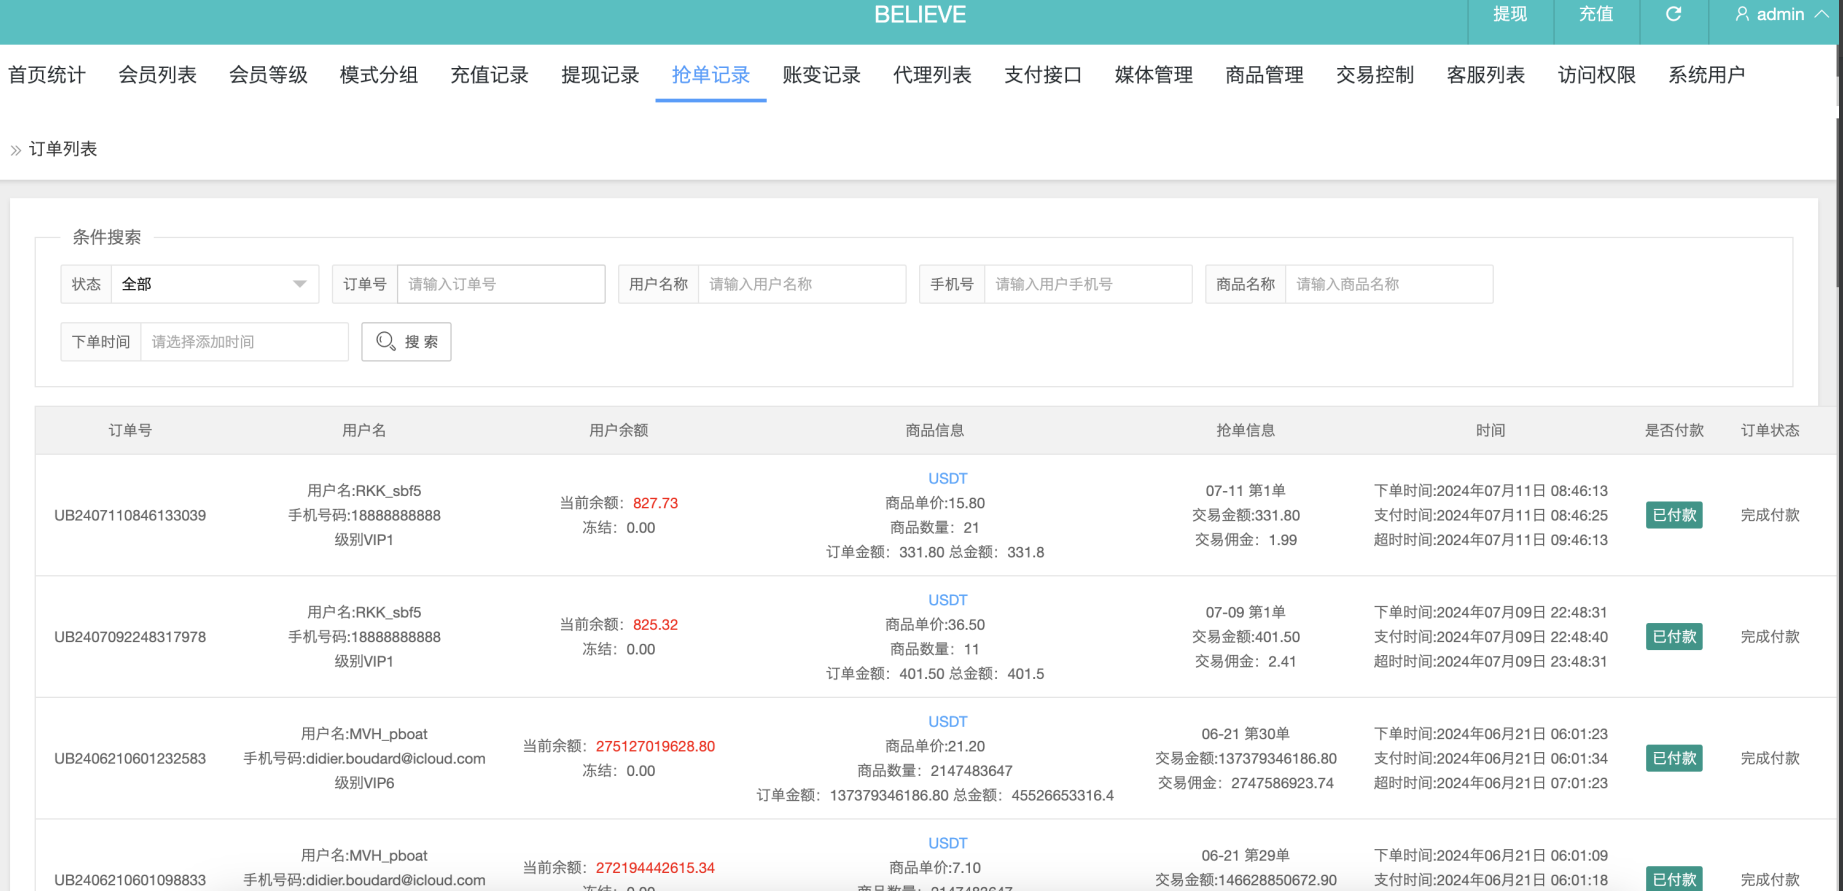Open the 下单时间 date picker field
The image size is (1843, 891).
[244, 342]
